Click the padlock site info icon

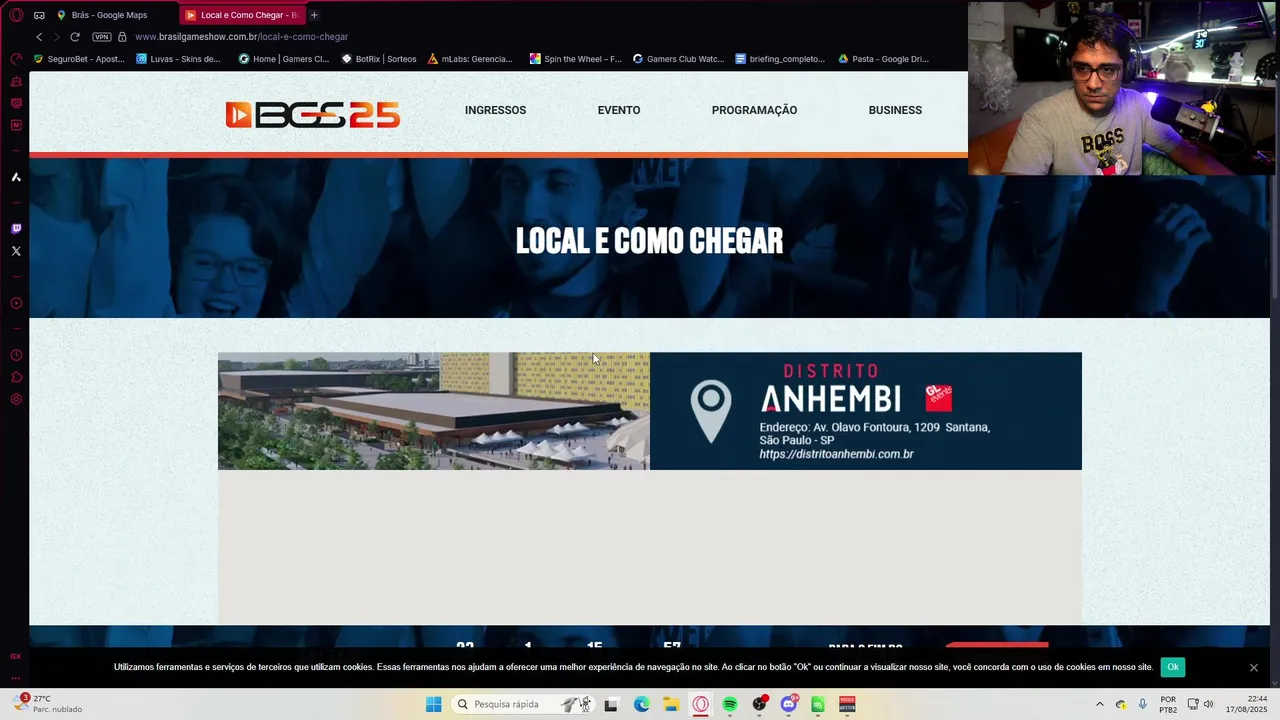[x=122, y=37]
